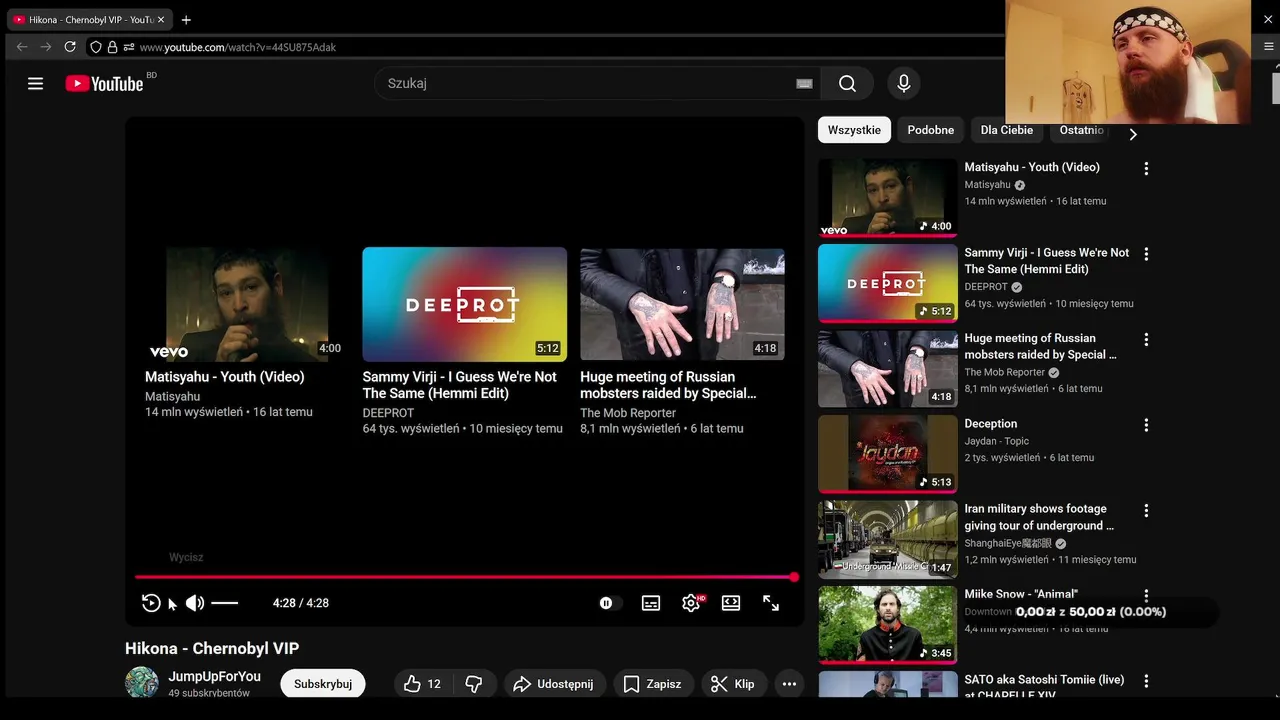The width and height of the screenshot is (1280, 720).
Task: Select the Dla Ciebie filter chip
Action: 1007,130
